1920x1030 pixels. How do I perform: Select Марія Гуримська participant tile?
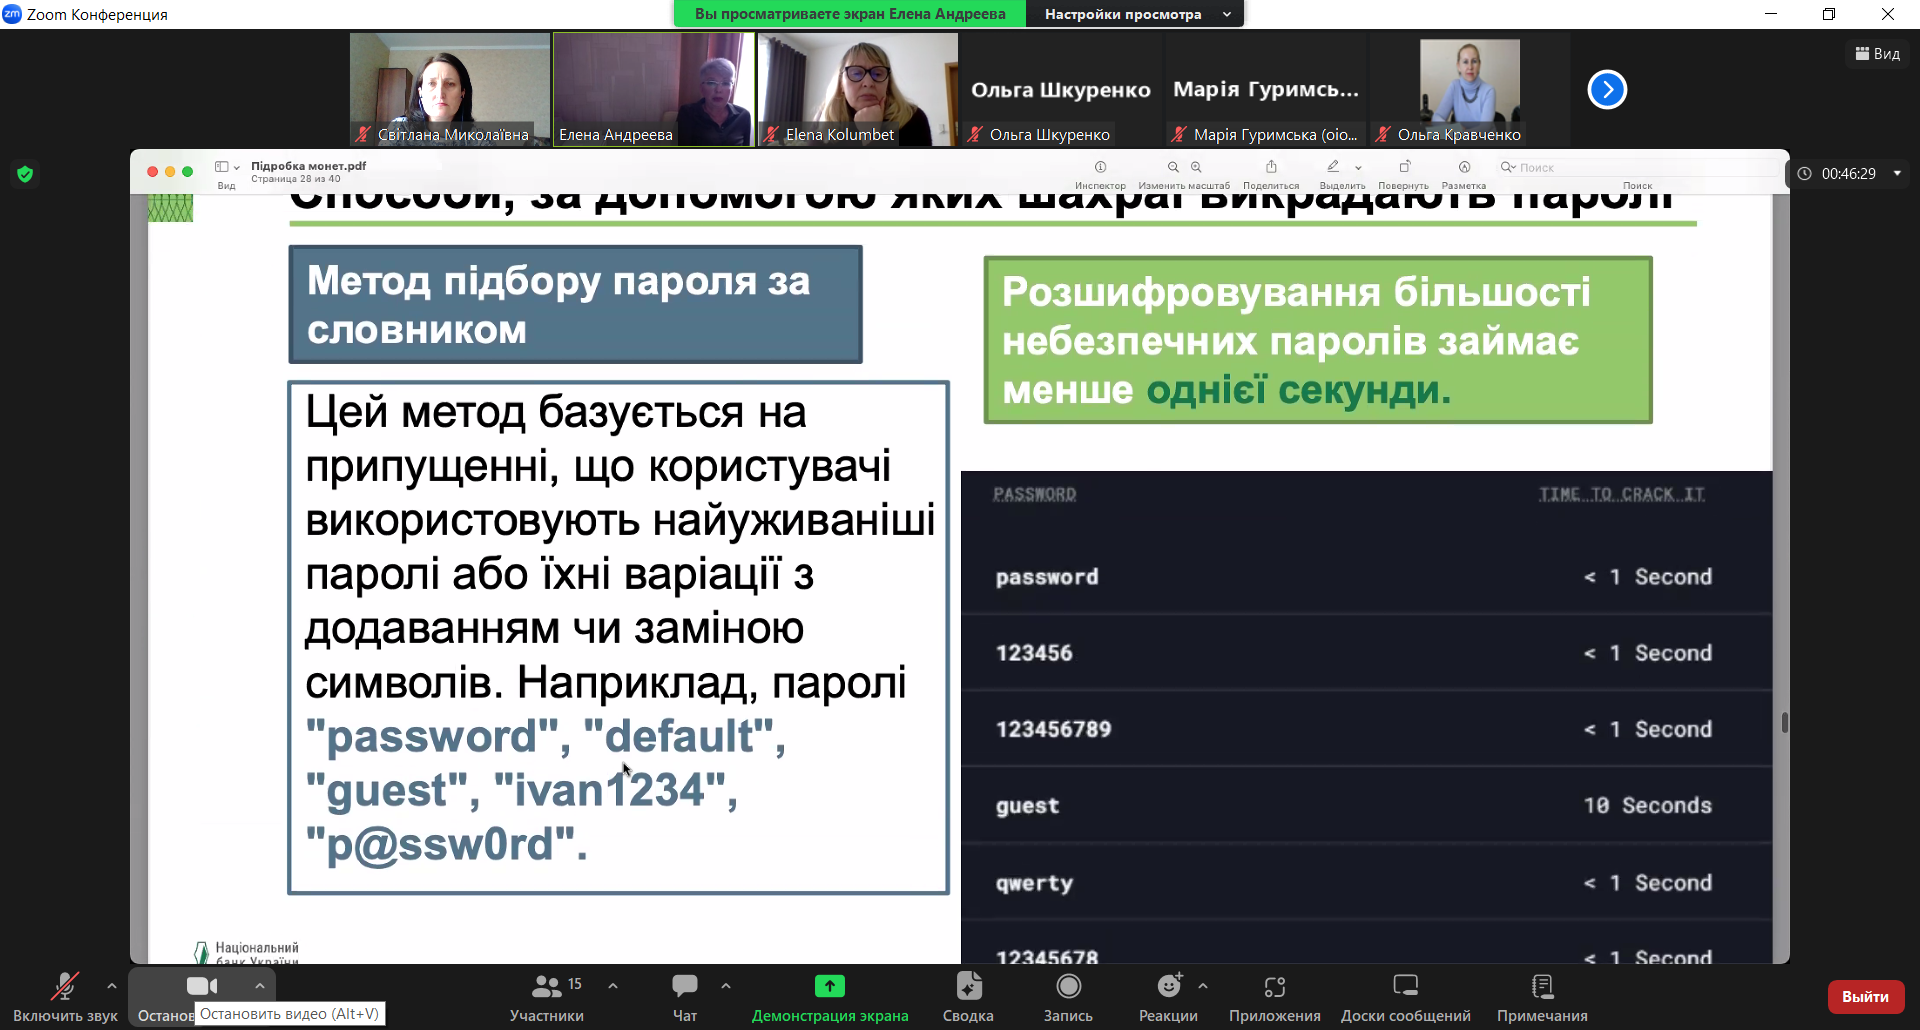[1266, 90]
